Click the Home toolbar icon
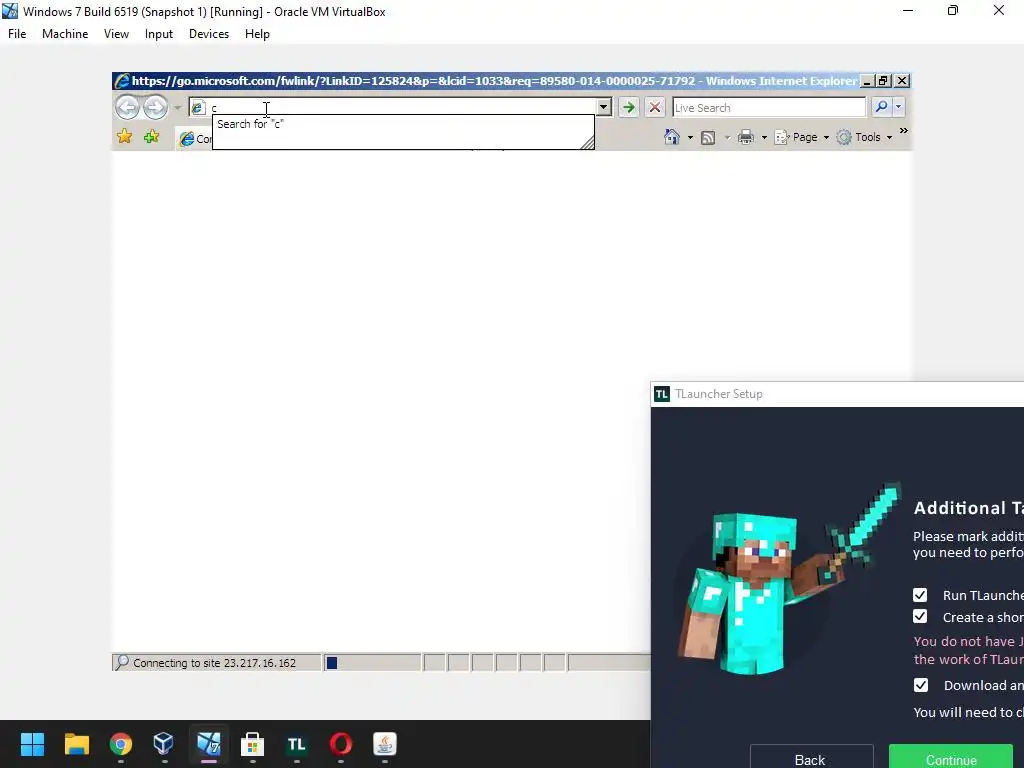The height and width of the screenshot is (768, 1024). pos(671,136)
